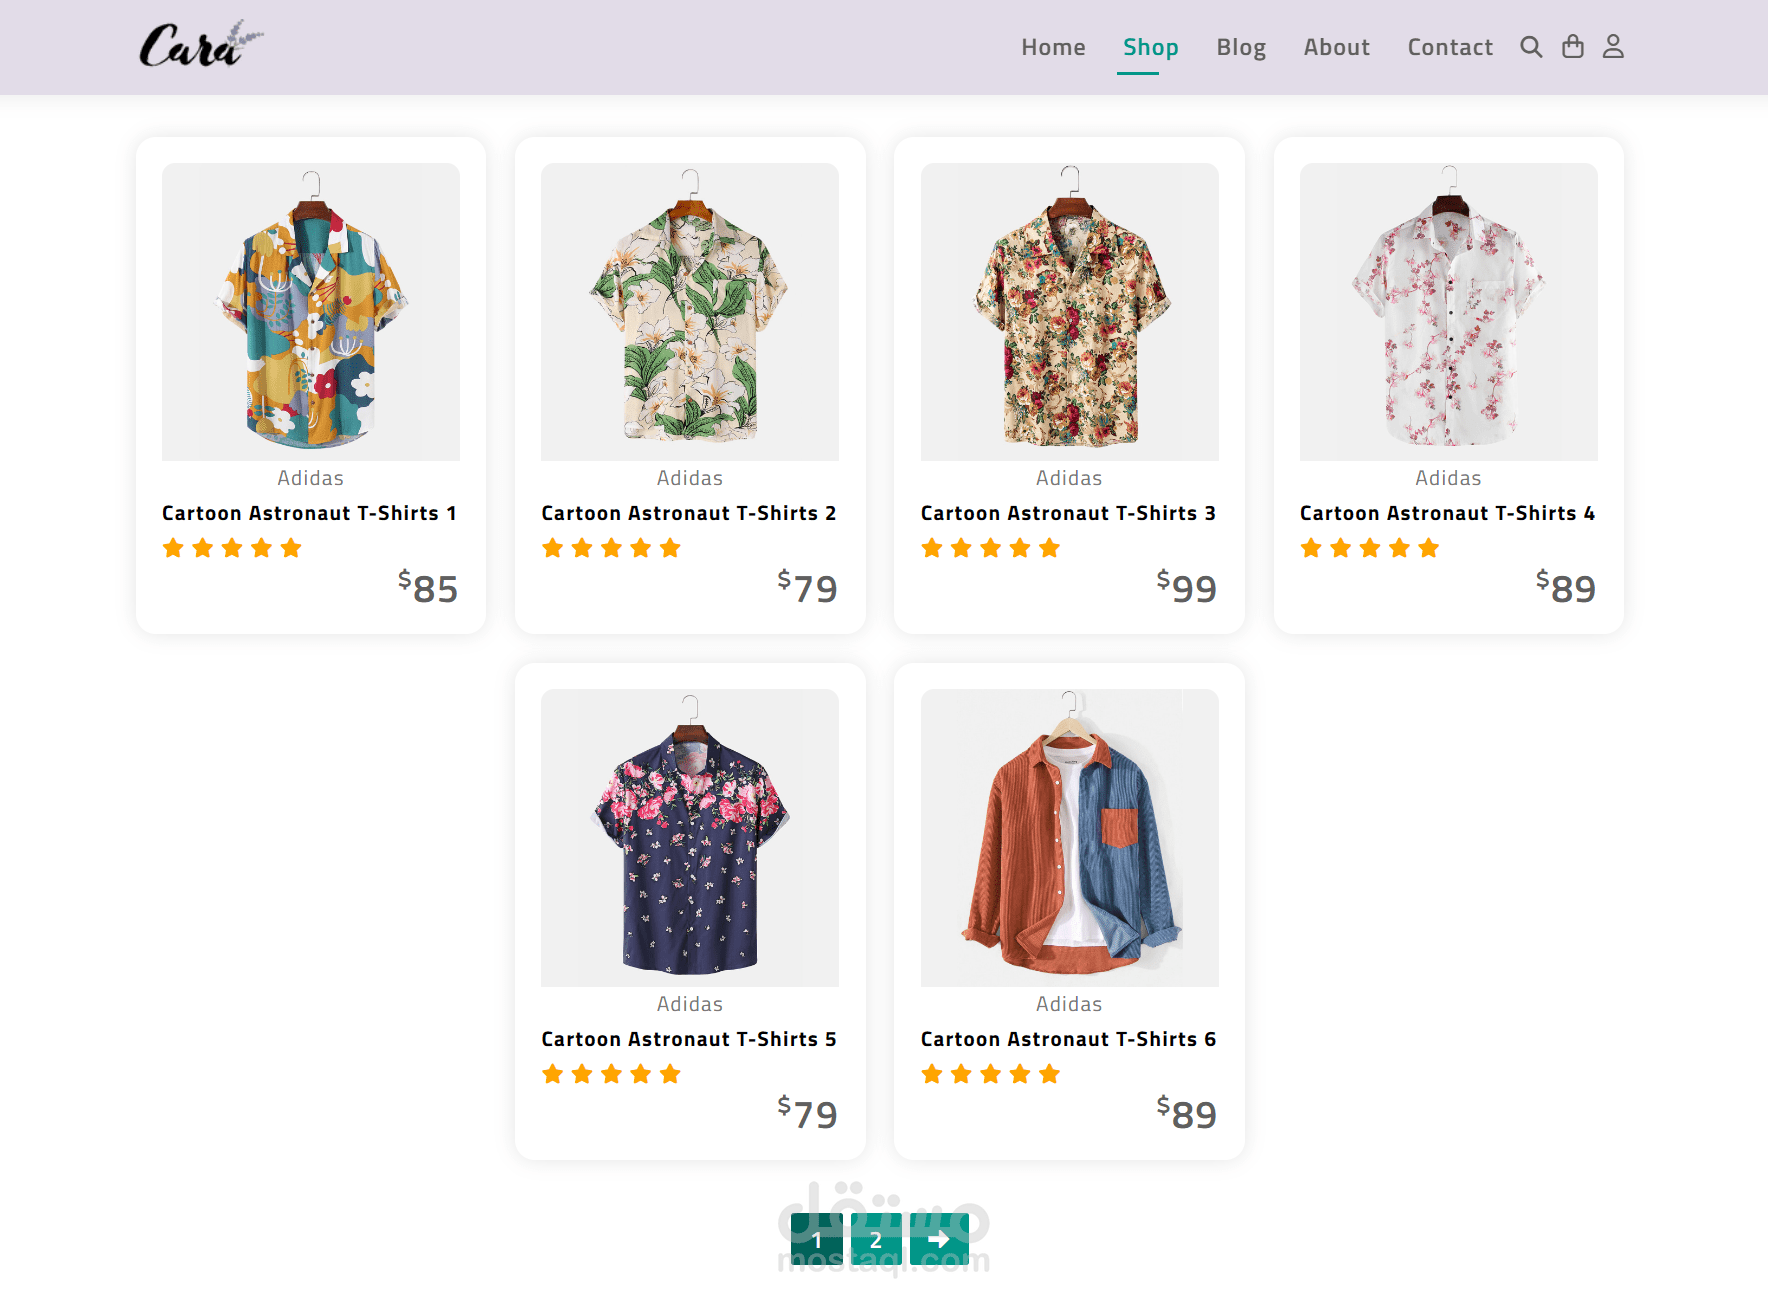Open the search icon in header
Image resolution: width=1768 pixels, height=1305 pixels.
point(1531,47)
